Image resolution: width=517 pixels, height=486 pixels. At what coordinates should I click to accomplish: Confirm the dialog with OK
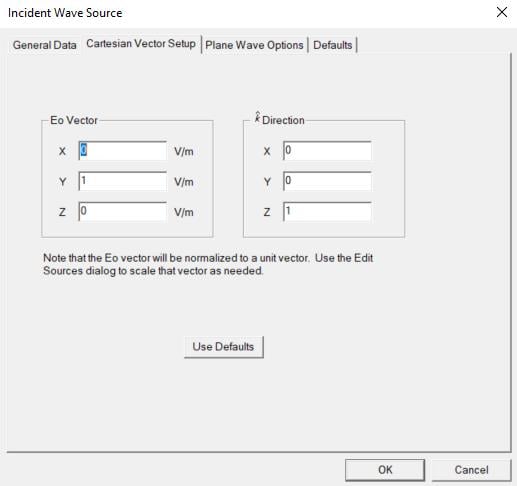[x=385, y=470]
